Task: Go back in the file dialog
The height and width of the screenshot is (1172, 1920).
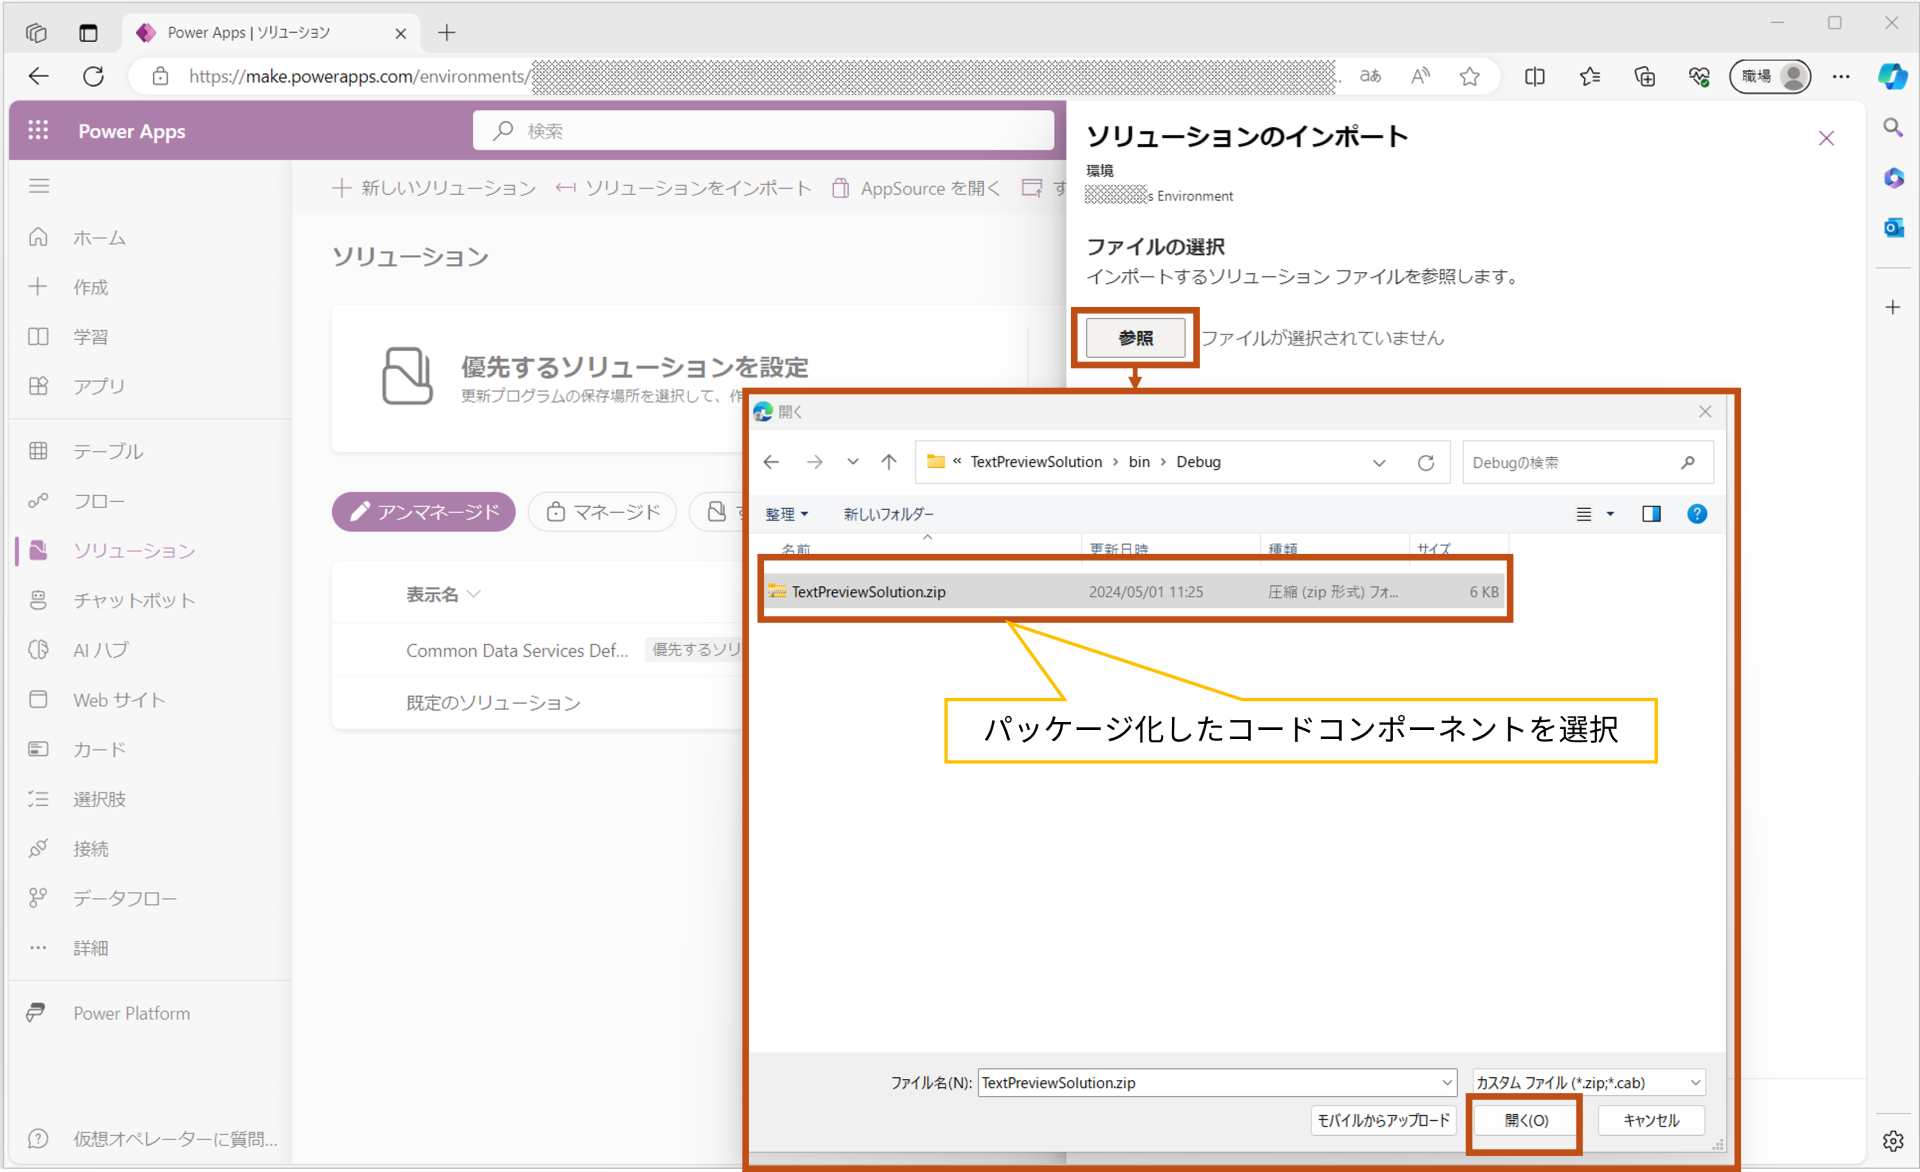Action: (x=771, y=462)
